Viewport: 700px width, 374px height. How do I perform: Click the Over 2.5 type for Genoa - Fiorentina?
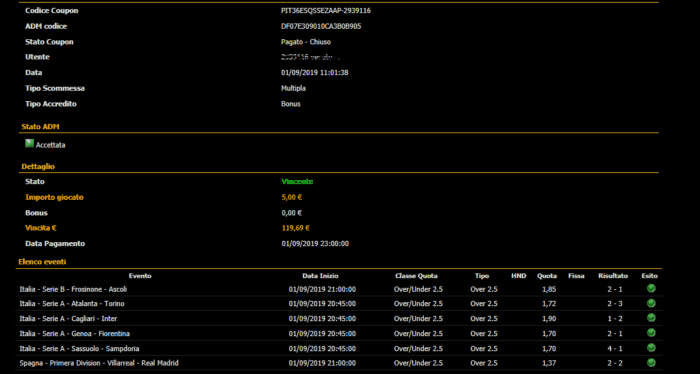pos(483,333)
